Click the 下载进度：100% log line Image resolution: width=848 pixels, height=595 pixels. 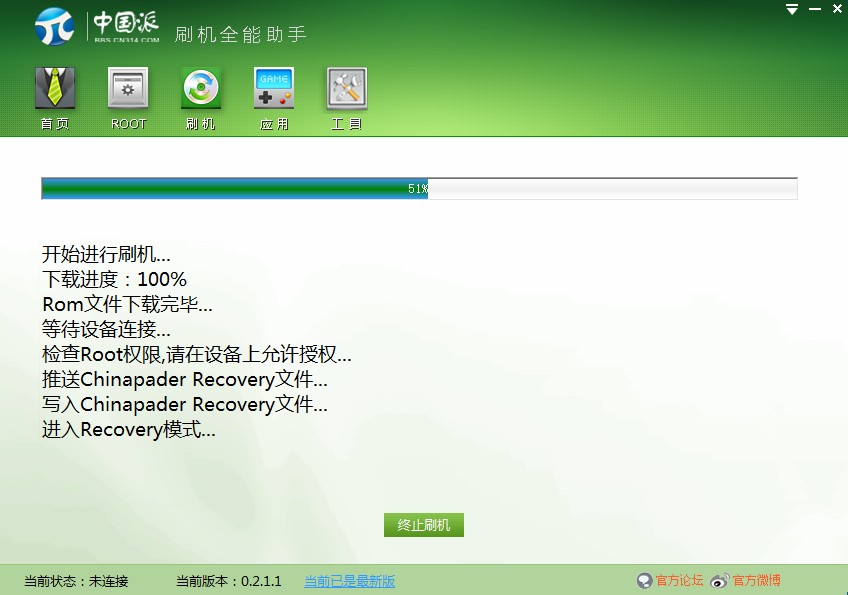pyautogui.click(x=114, y=279)
